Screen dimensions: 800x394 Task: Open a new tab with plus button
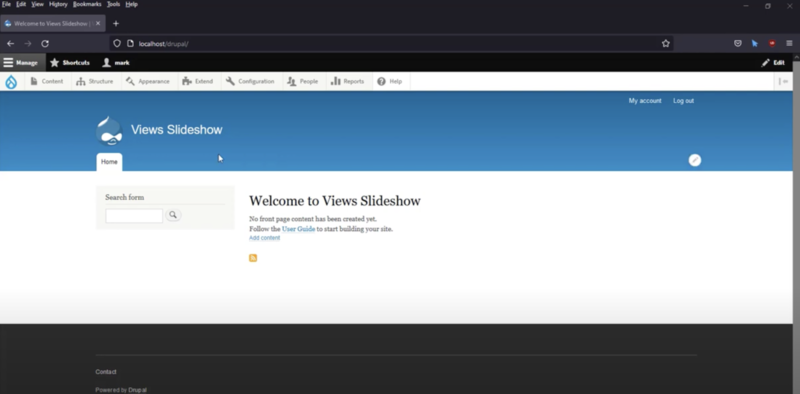[x=116, y=23]
